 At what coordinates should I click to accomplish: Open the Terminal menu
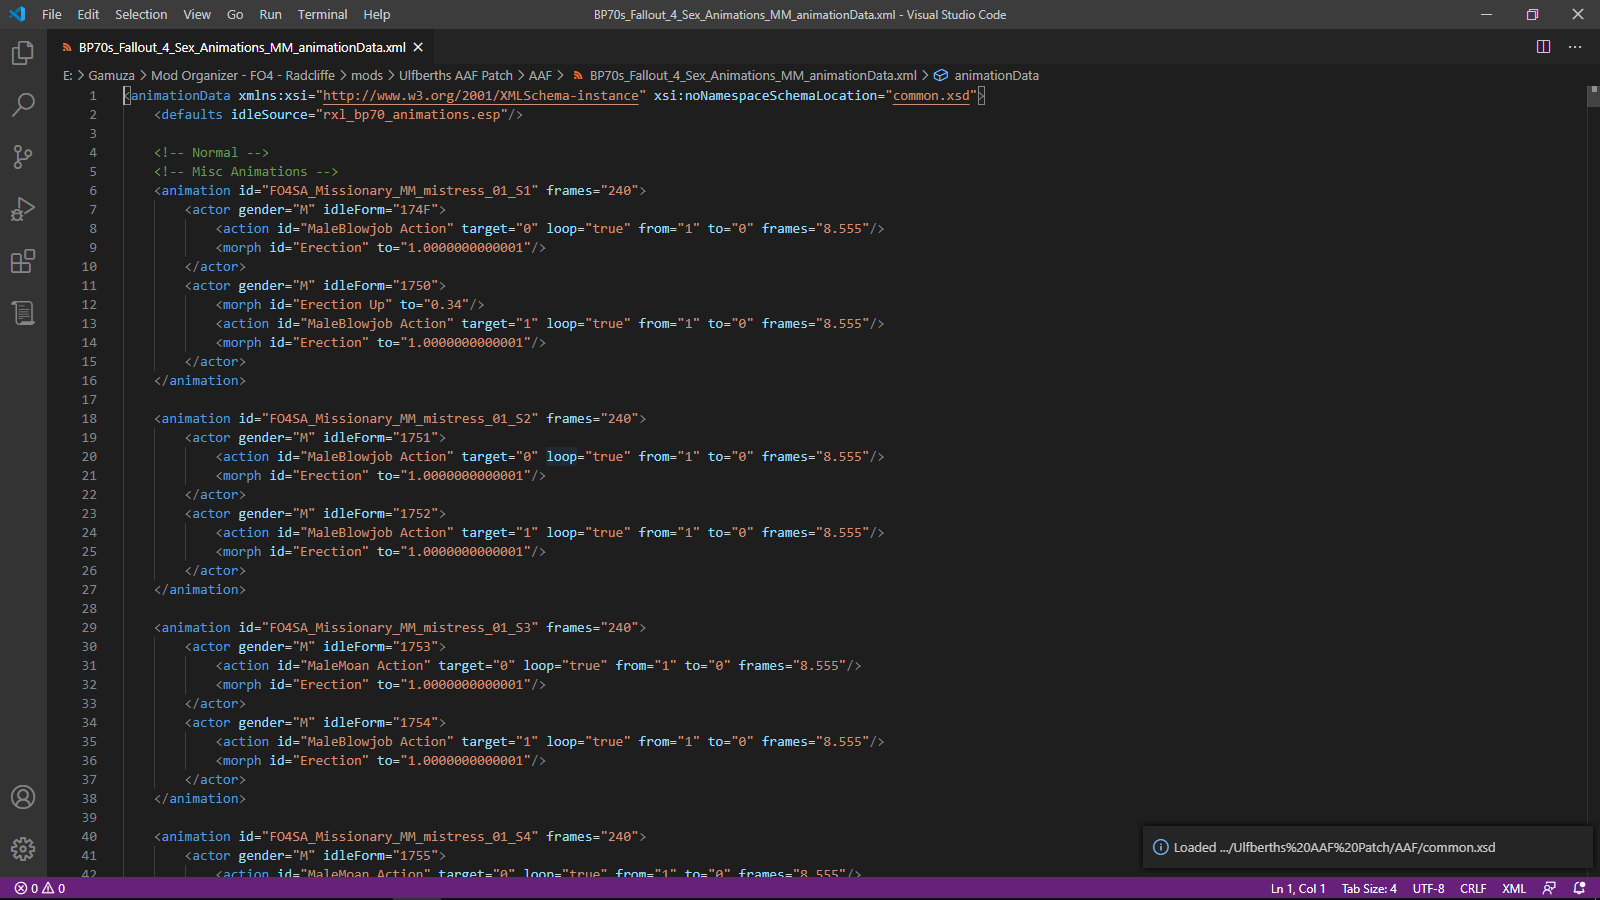click(x=322, y=14)
